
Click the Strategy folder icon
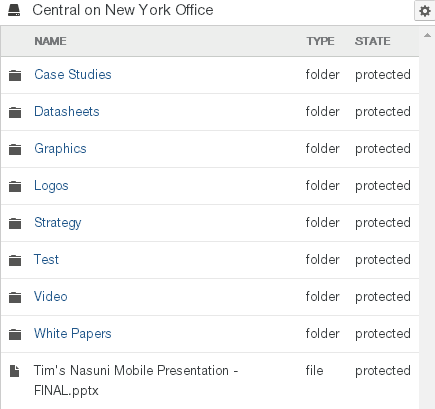[15, 223]
